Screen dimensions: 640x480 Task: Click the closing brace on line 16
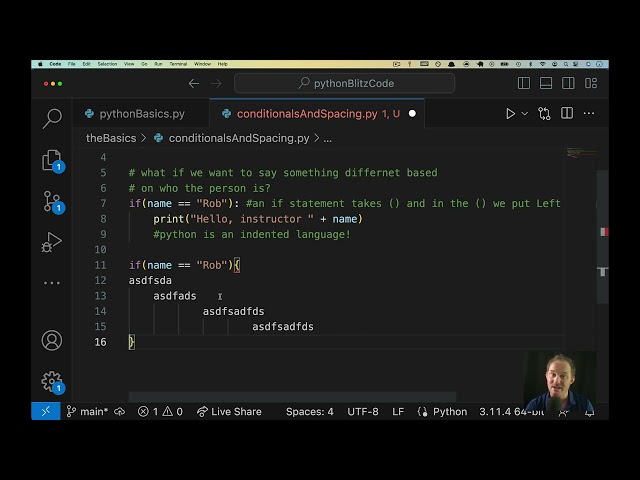pos(131,342)
